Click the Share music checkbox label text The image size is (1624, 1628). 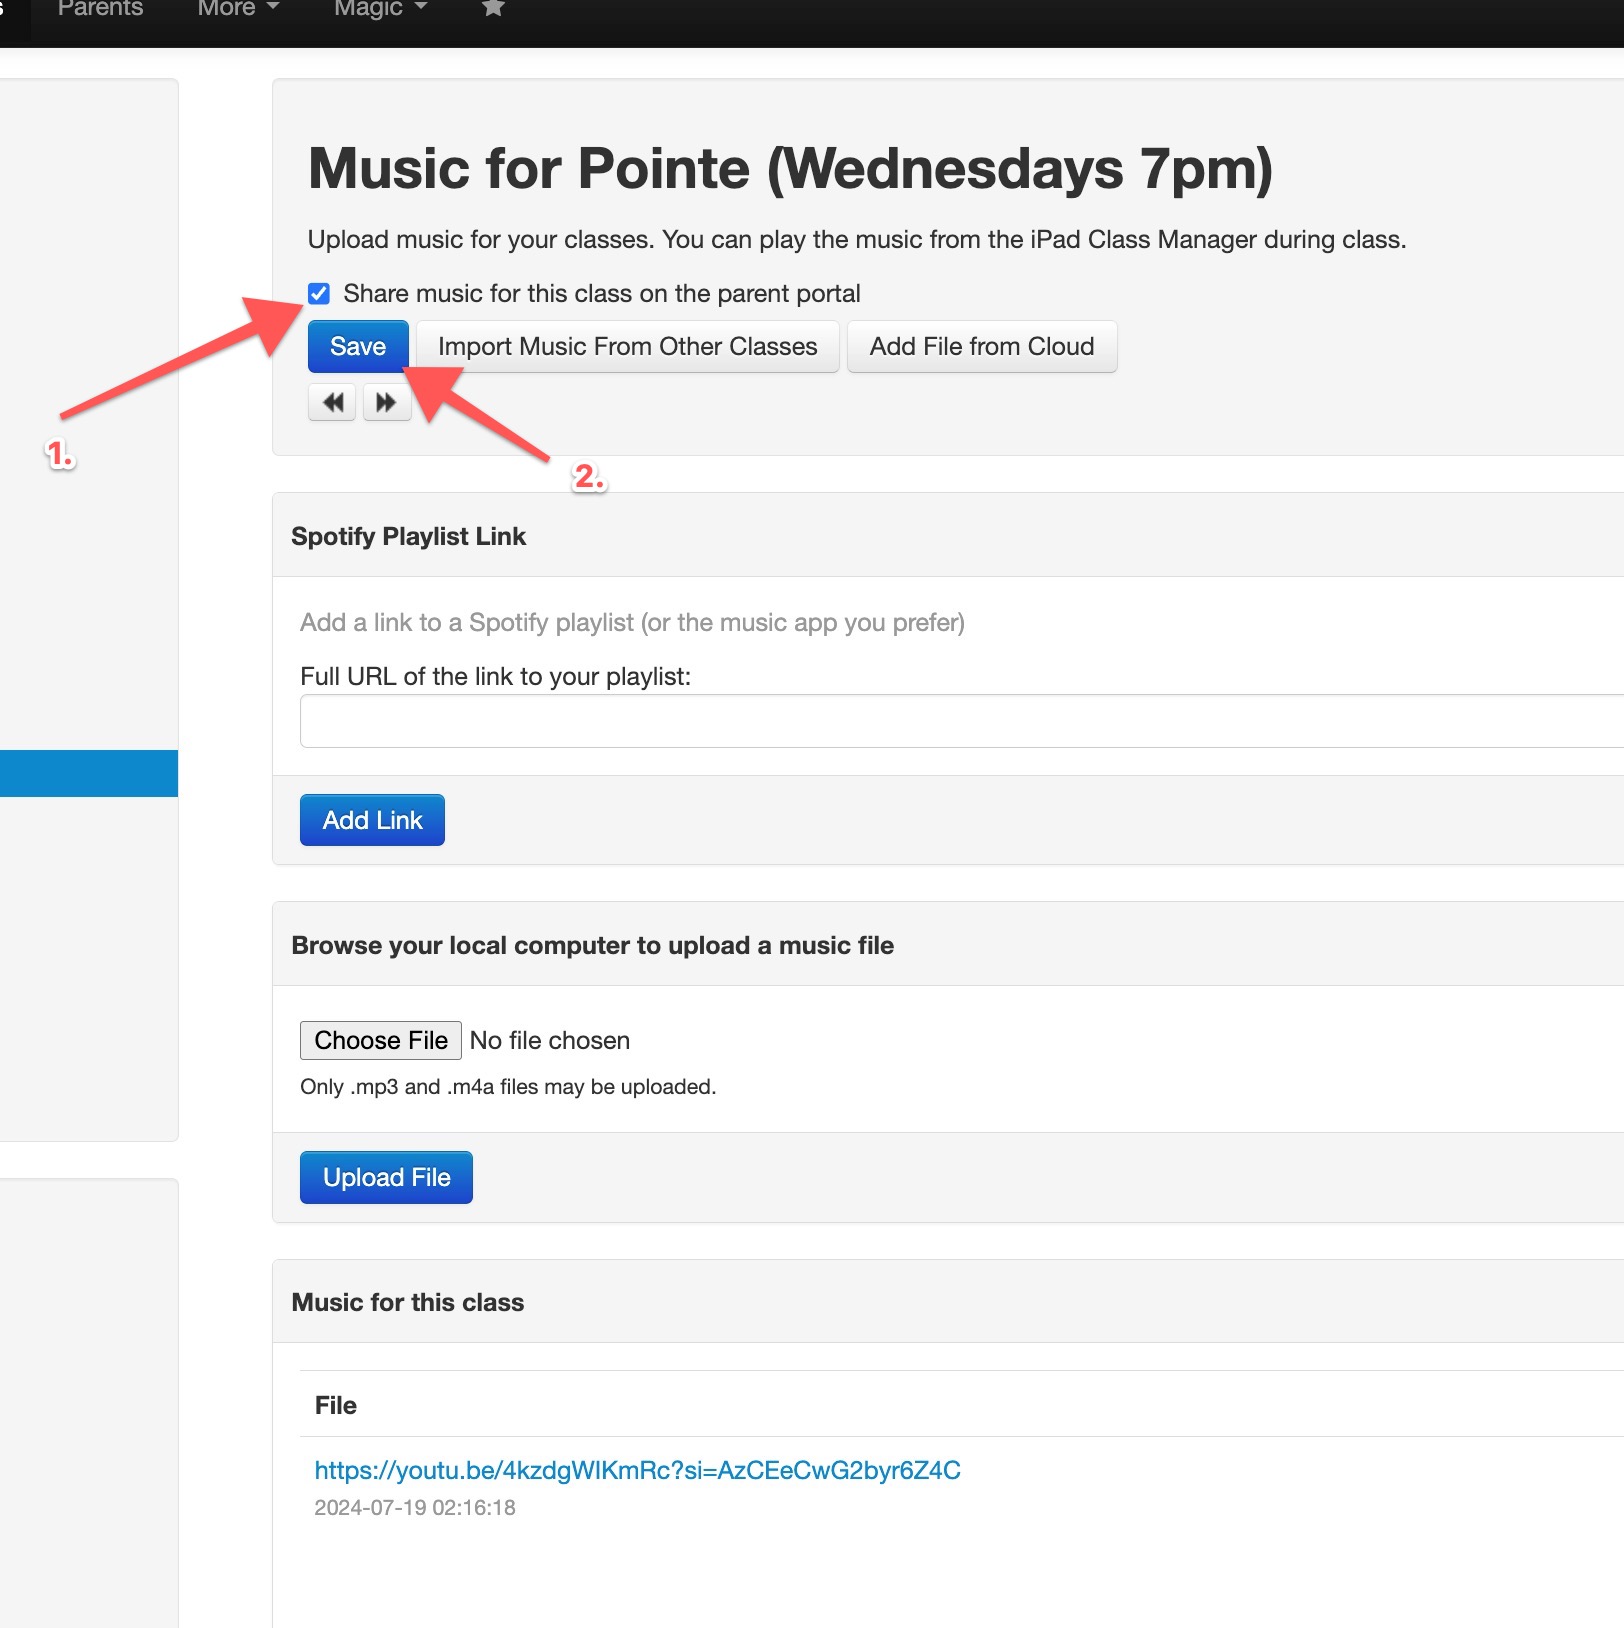tap(601, 293)
